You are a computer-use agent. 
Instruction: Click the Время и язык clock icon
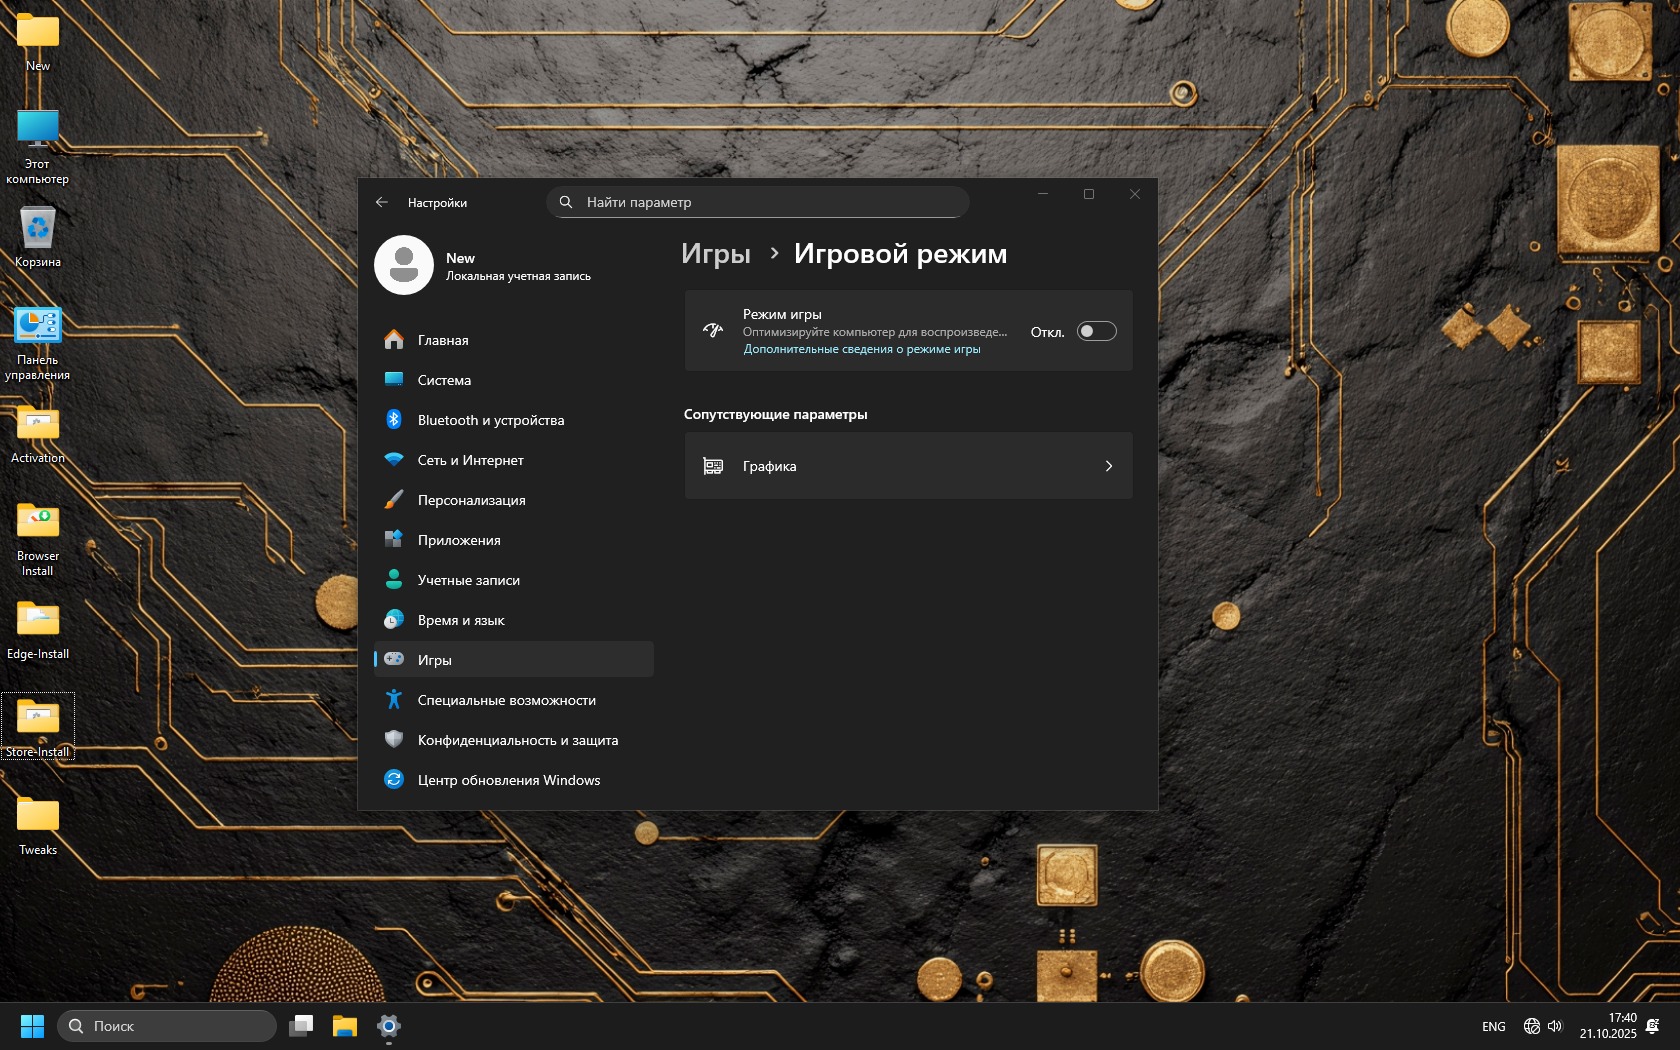394,620
